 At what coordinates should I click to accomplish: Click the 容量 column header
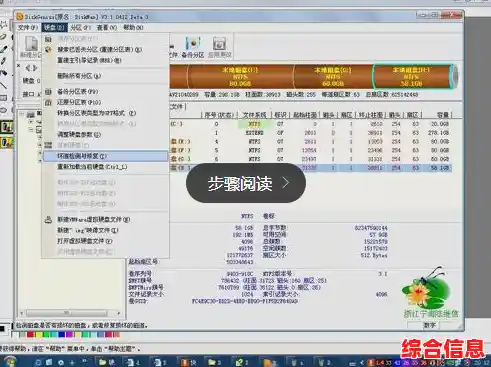click(438, 115)
